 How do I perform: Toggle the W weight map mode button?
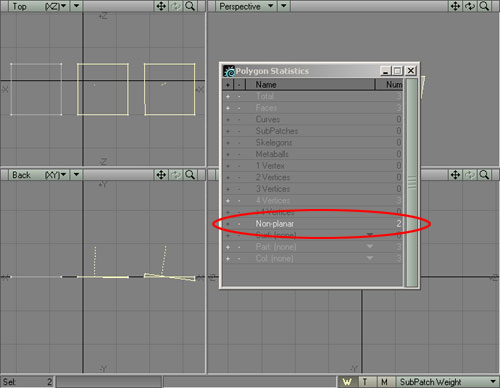pos(347,382)
